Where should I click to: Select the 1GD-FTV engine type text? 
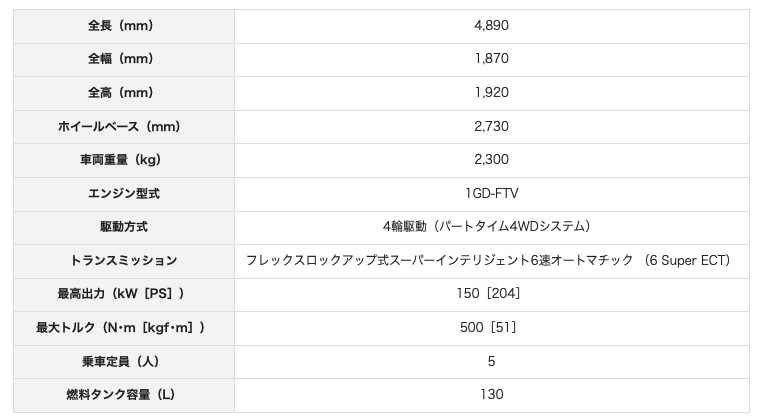coord(491,193)
